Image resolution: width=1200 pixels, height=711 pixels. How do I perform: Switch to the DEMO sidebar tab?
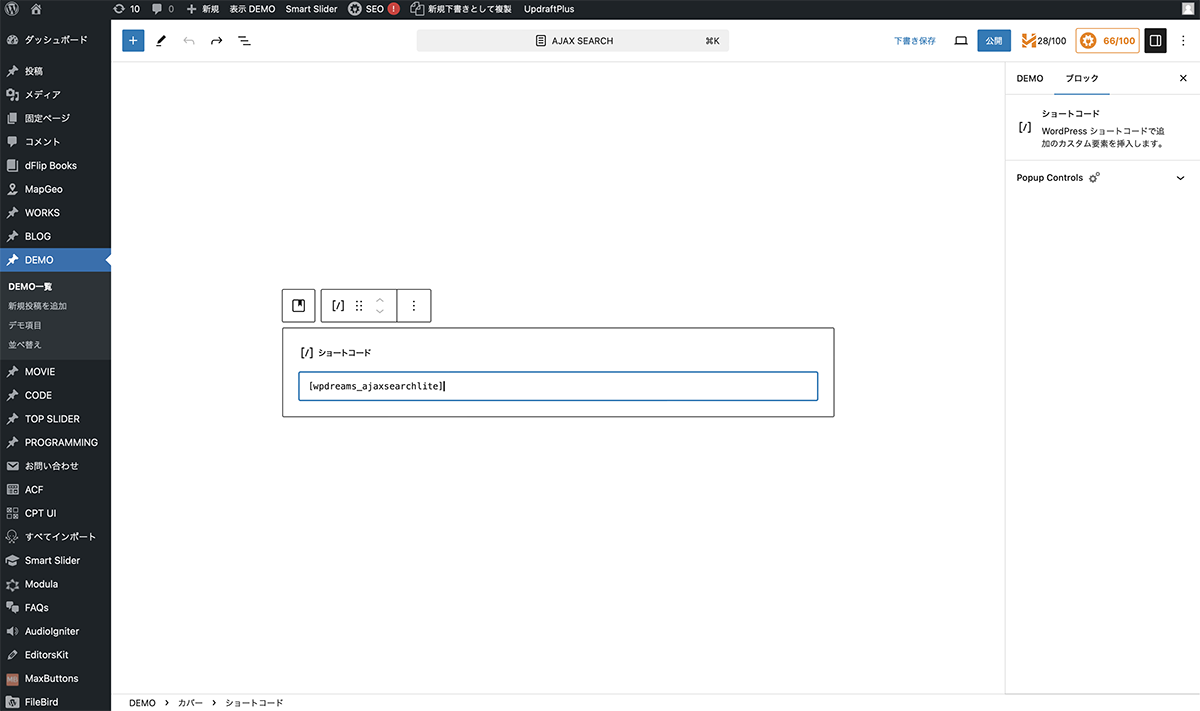pos(1030,78)
